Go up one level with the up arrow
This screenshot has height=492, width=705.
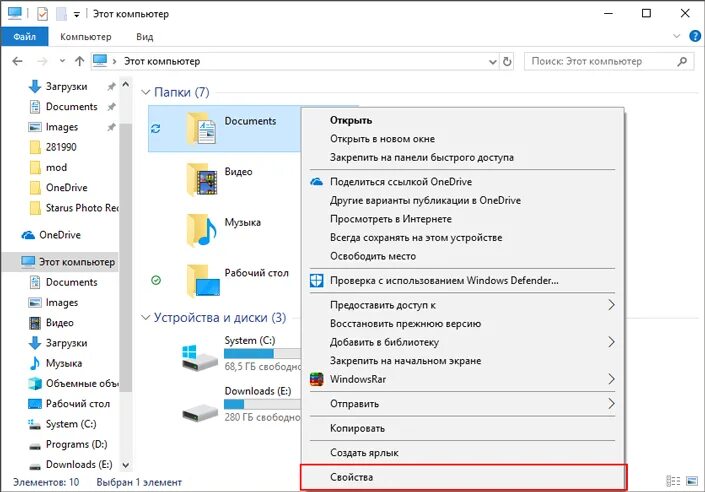coord(80,61)
